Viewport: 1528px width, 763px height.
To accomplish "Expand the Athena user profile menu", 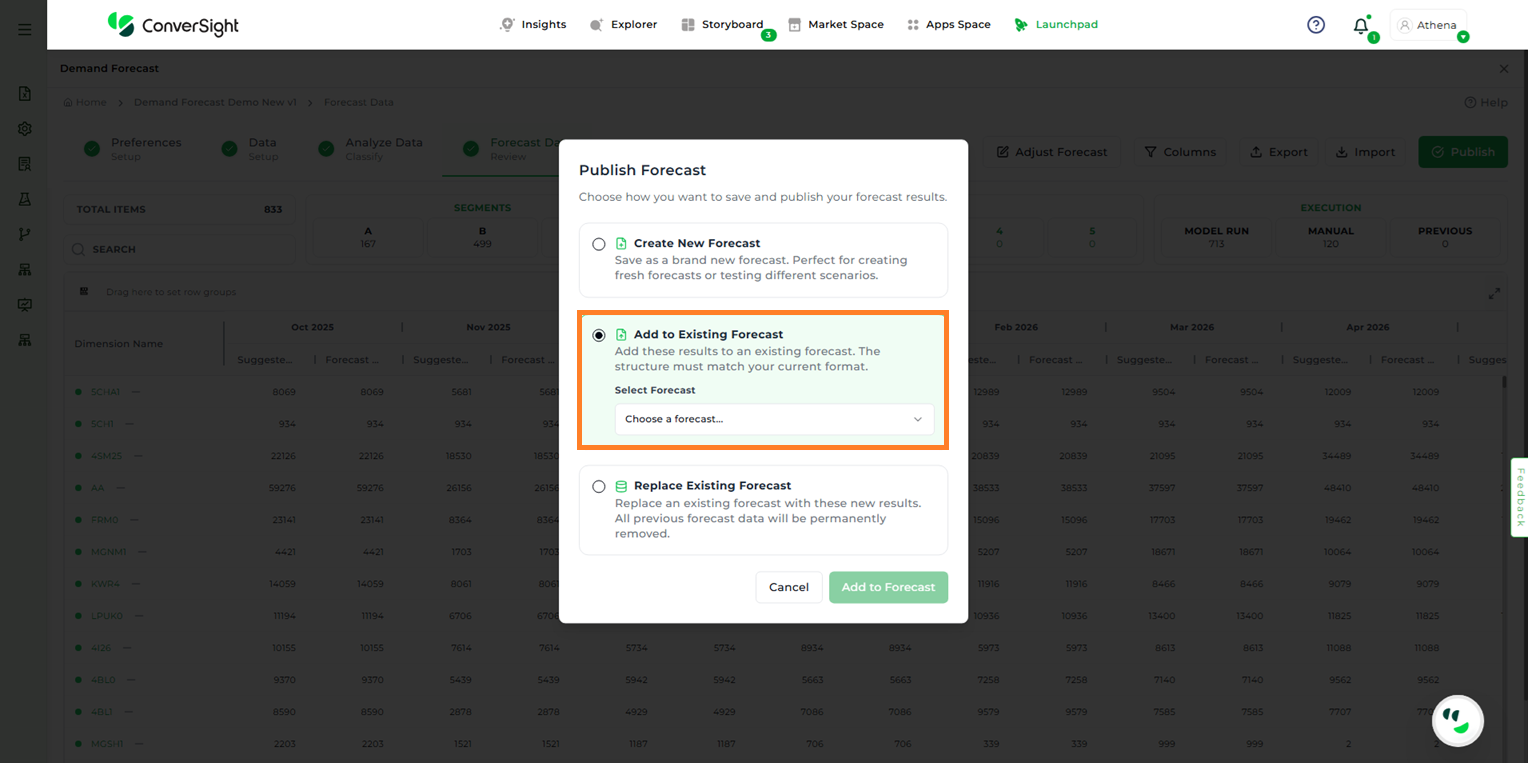I will click(x=1428, y=25).
